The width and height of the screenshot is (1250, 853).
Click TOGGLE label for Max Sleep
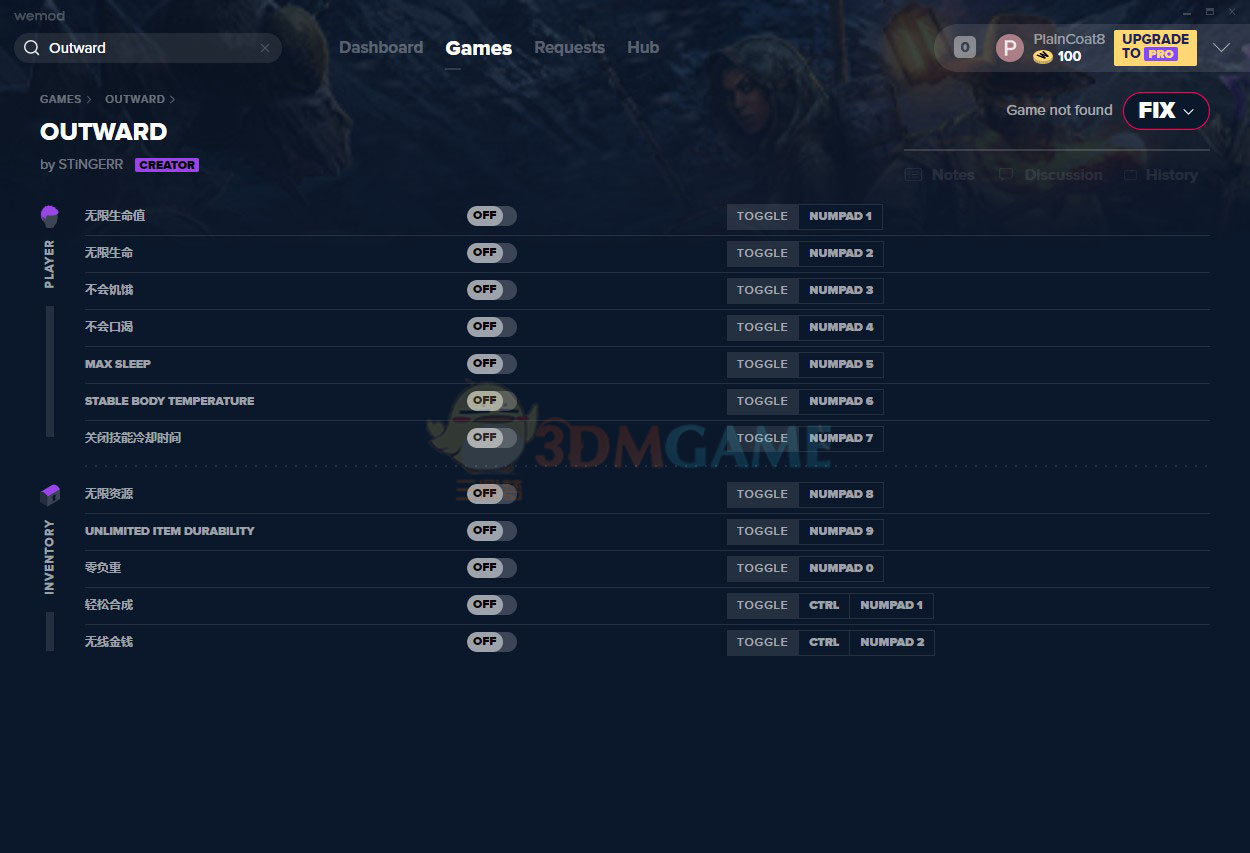tap(762, 364)
